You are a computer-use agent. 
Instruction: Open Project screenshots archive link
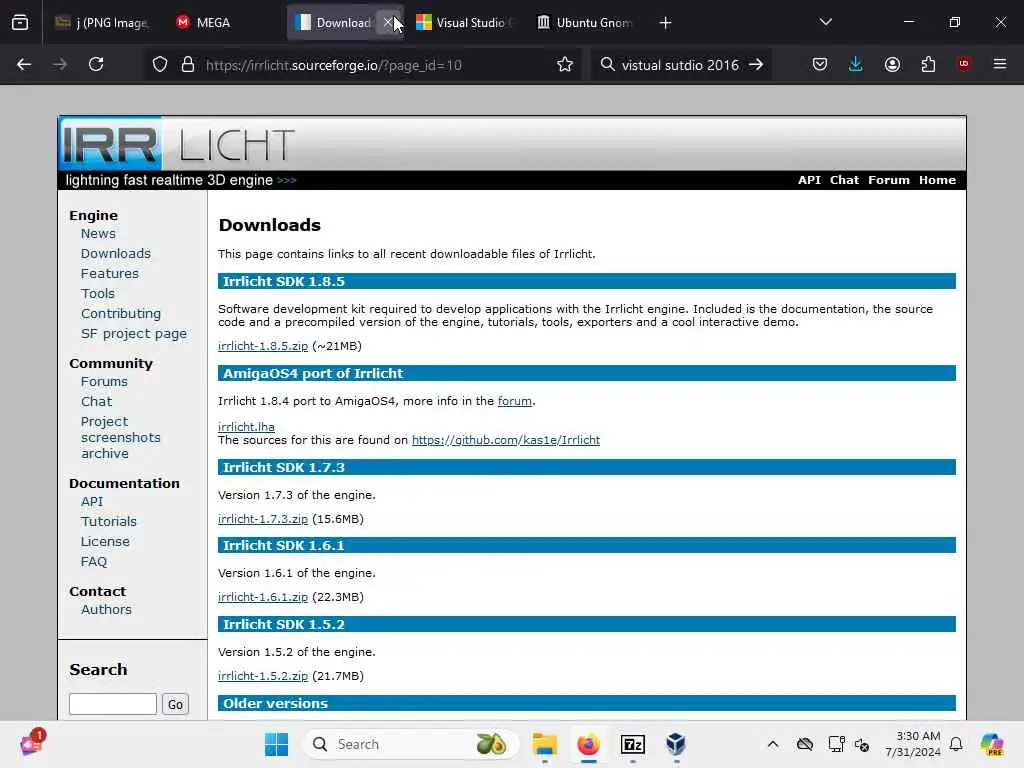point(120,438)
